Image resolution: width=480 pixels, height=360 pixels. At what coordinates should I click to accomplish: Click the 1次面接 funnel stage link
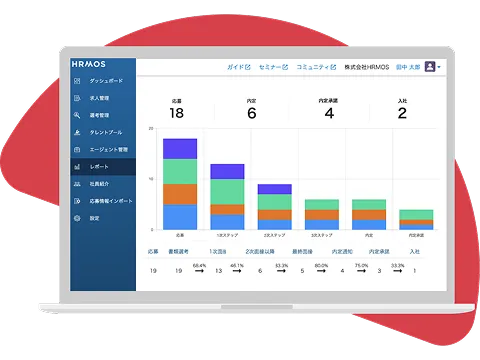[x=218, y=251]
